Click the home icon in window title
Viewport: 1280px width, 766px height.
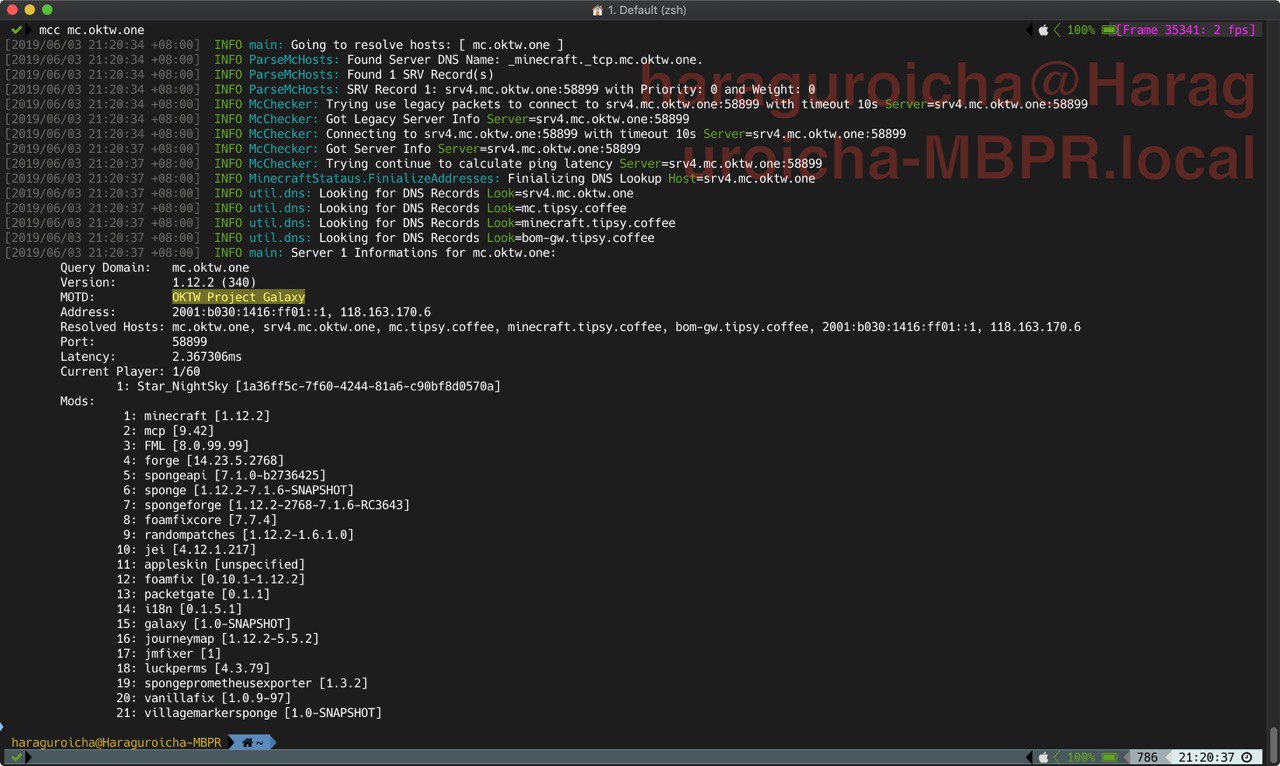point(598,10)
